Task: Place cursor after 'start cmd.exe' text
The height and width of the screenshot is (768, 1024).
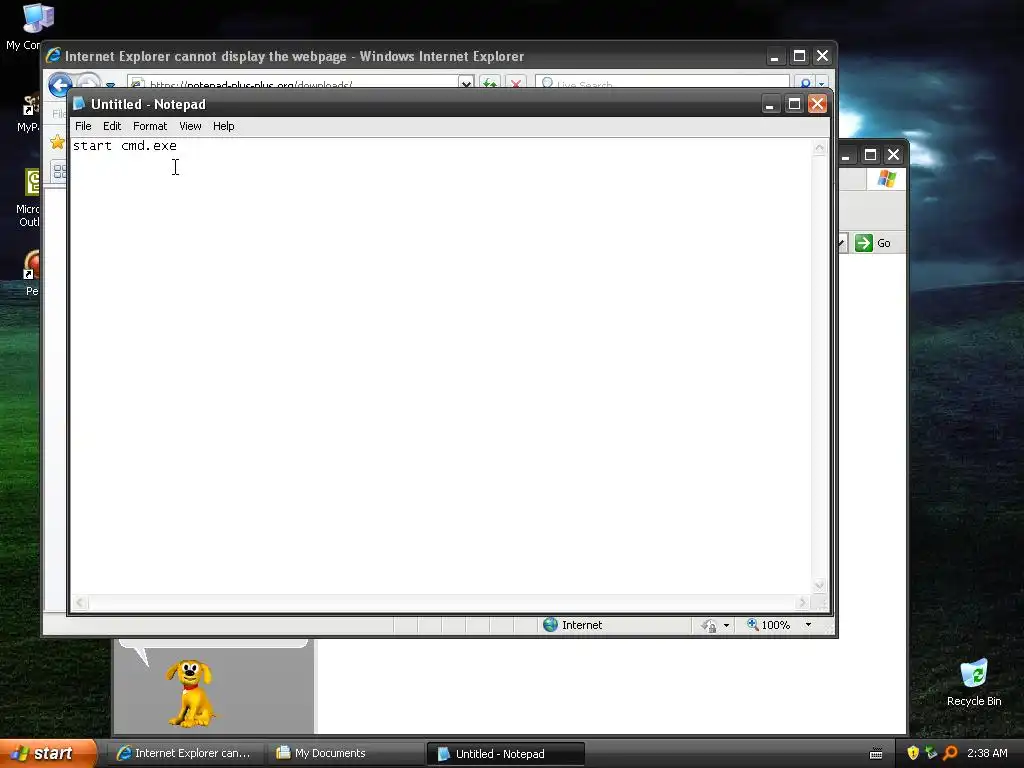Action: [x=178, y=146]
